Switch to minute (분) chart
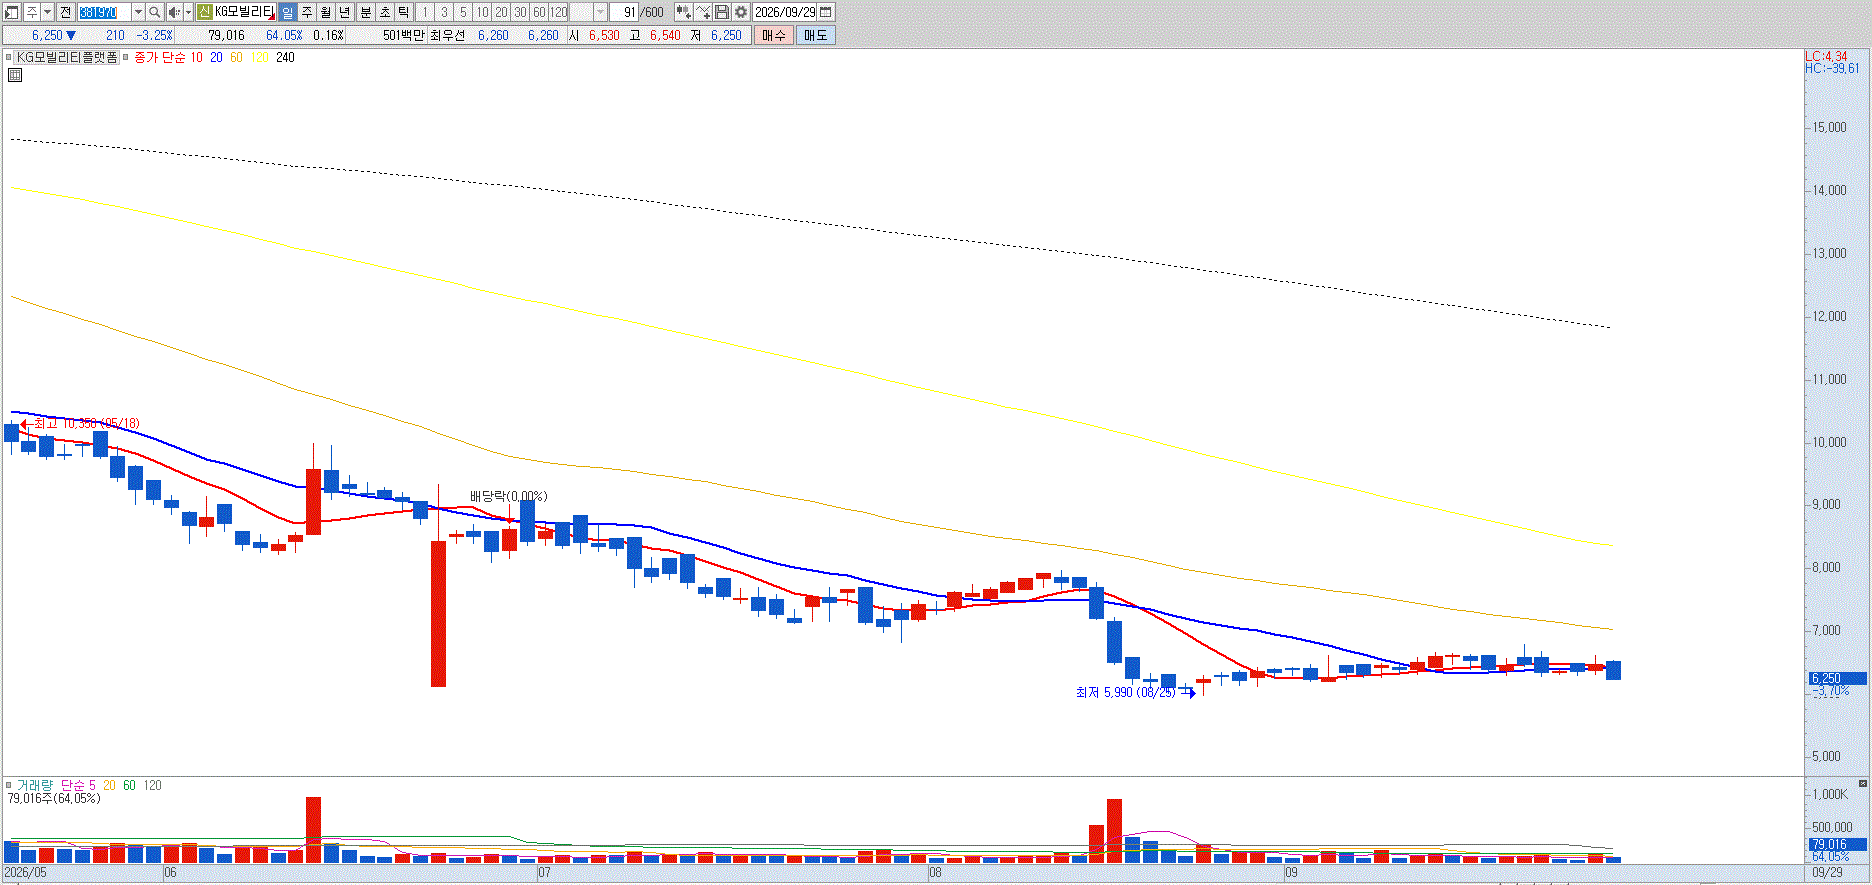 (x=365, y=12)
